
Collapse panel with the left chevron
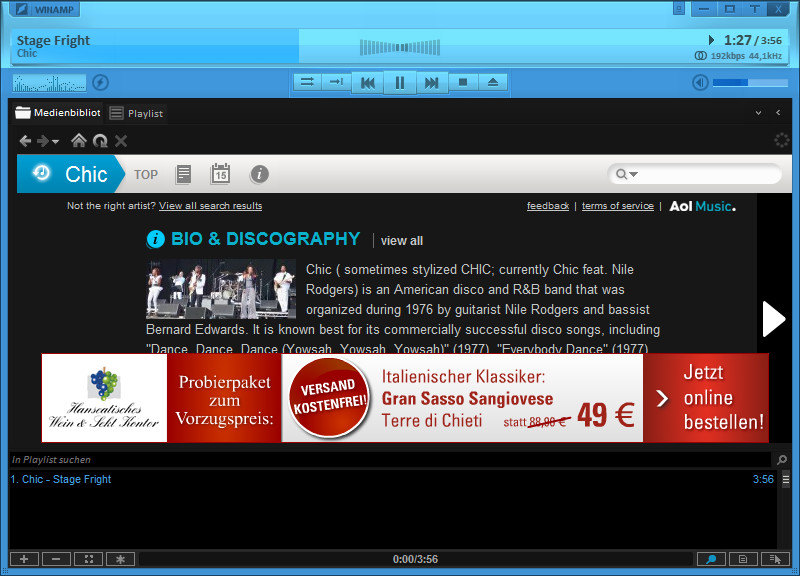pyautogui.click(x=778, y=113)
